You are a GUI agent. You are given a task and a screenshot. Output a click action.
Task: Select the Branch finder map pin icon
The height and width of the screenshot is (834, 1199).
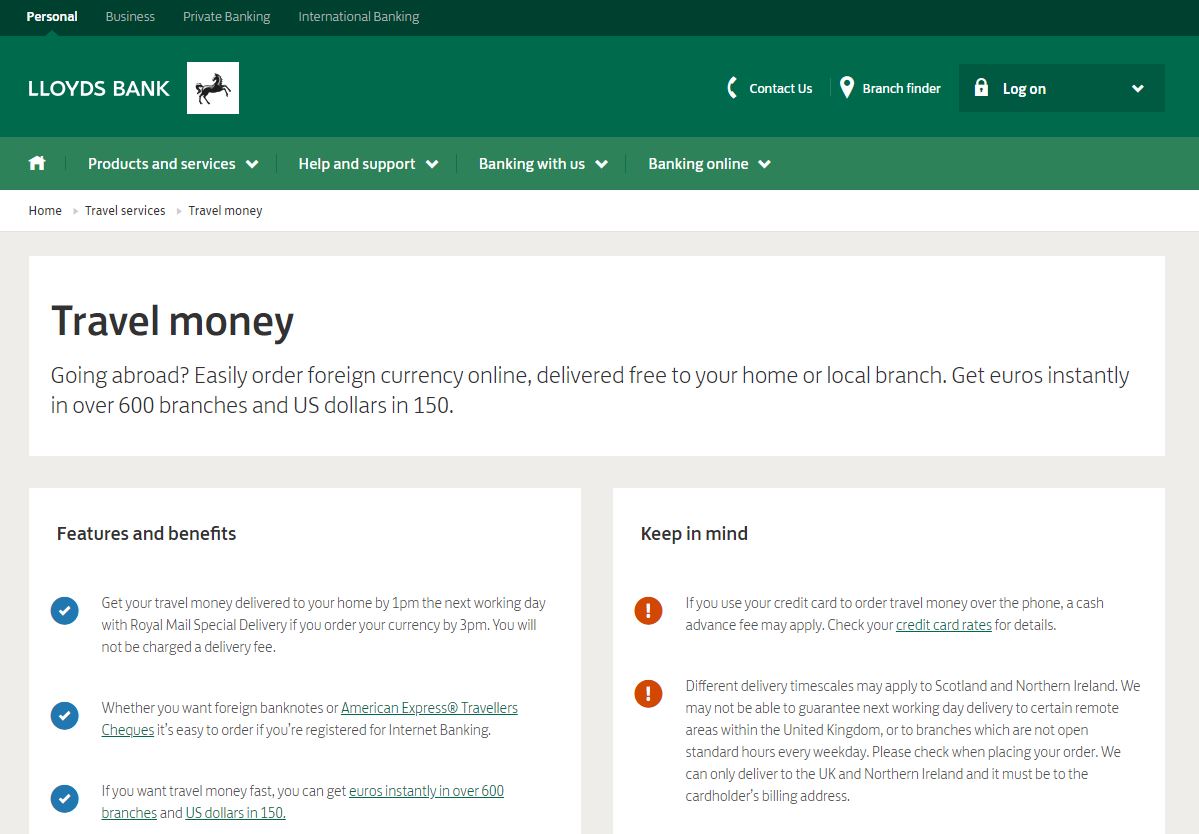(847, 88)
